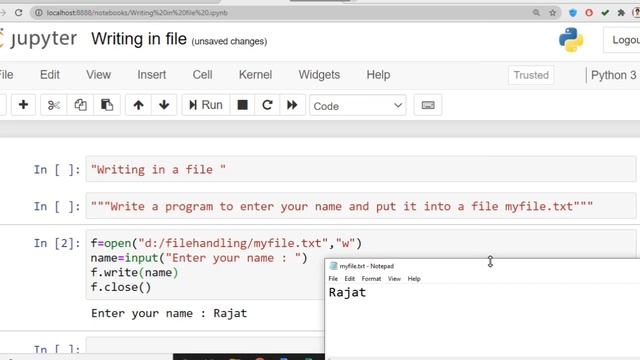Click the browser address bar URL
The image size is (640, 360).
[x=137, y=13]
